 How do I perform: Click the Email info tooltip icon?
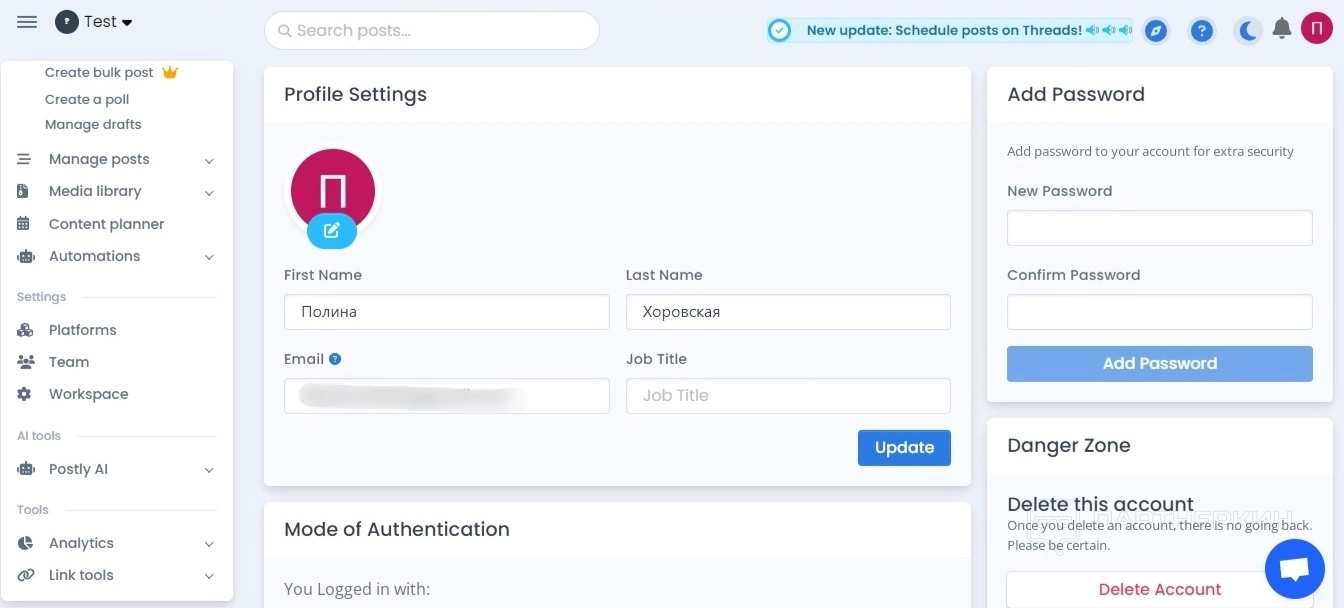pos(335,359)
